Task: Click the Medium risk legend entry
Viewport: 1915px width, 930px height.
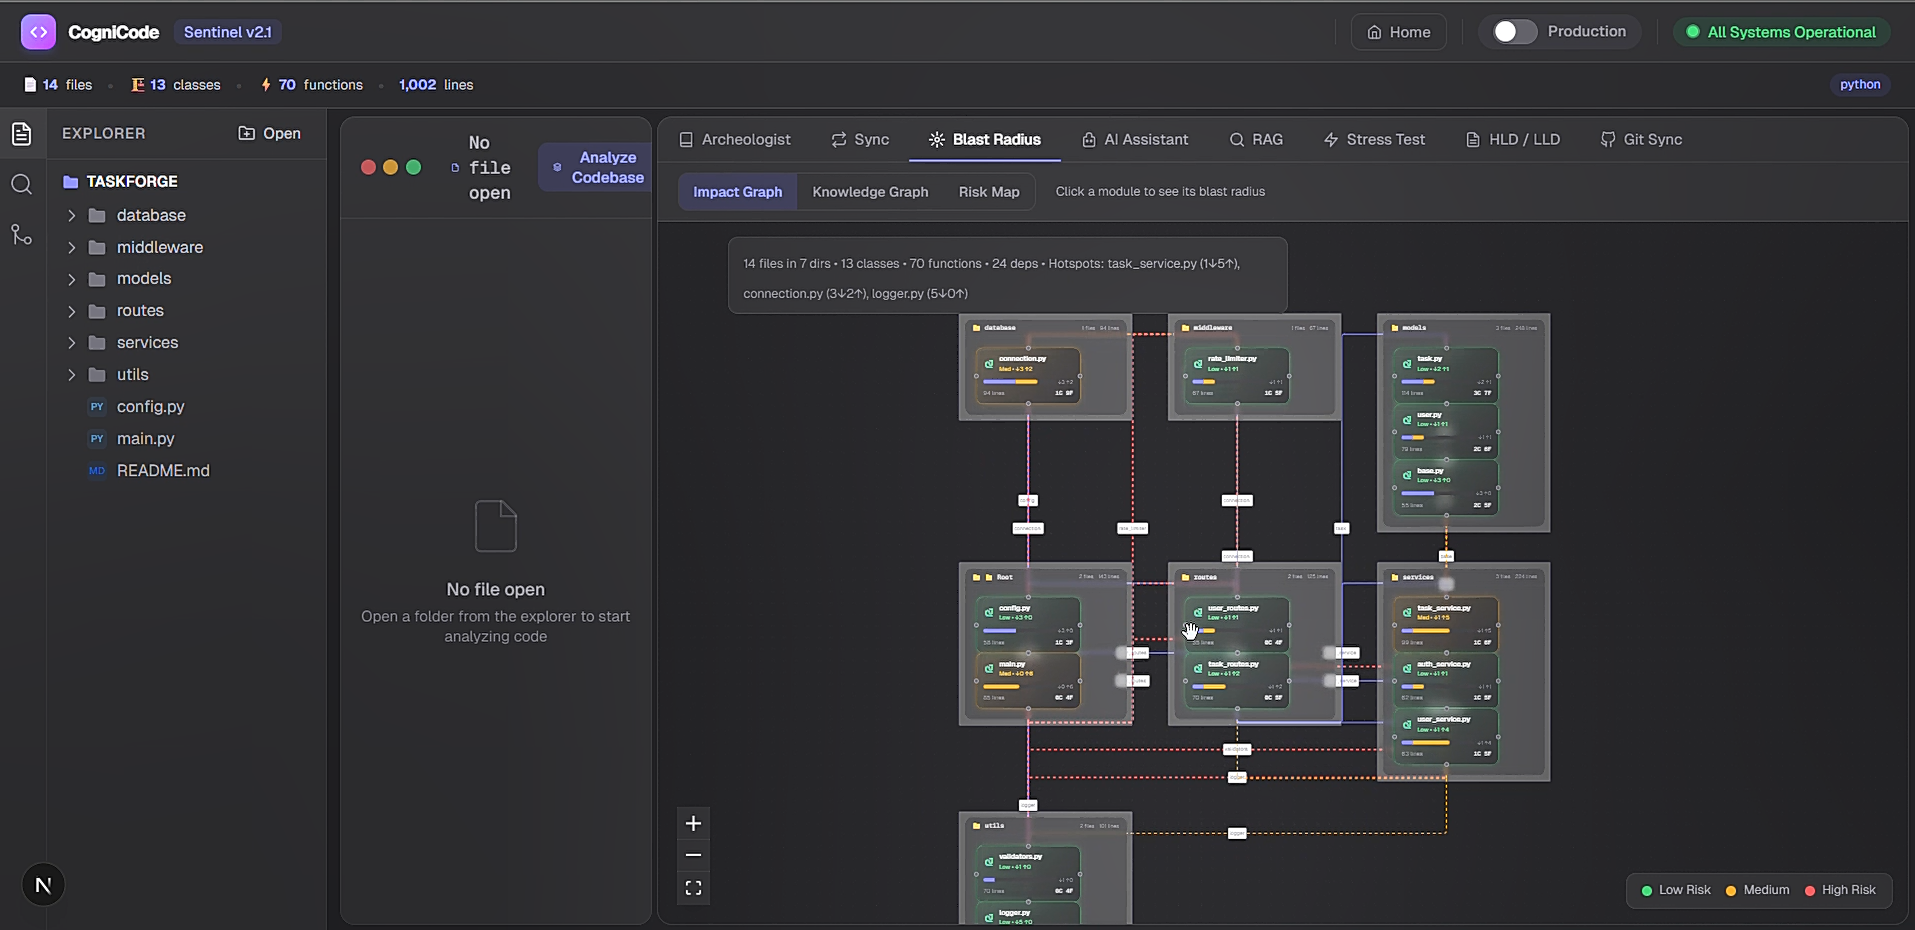Action: click(x=1757, y=890)
